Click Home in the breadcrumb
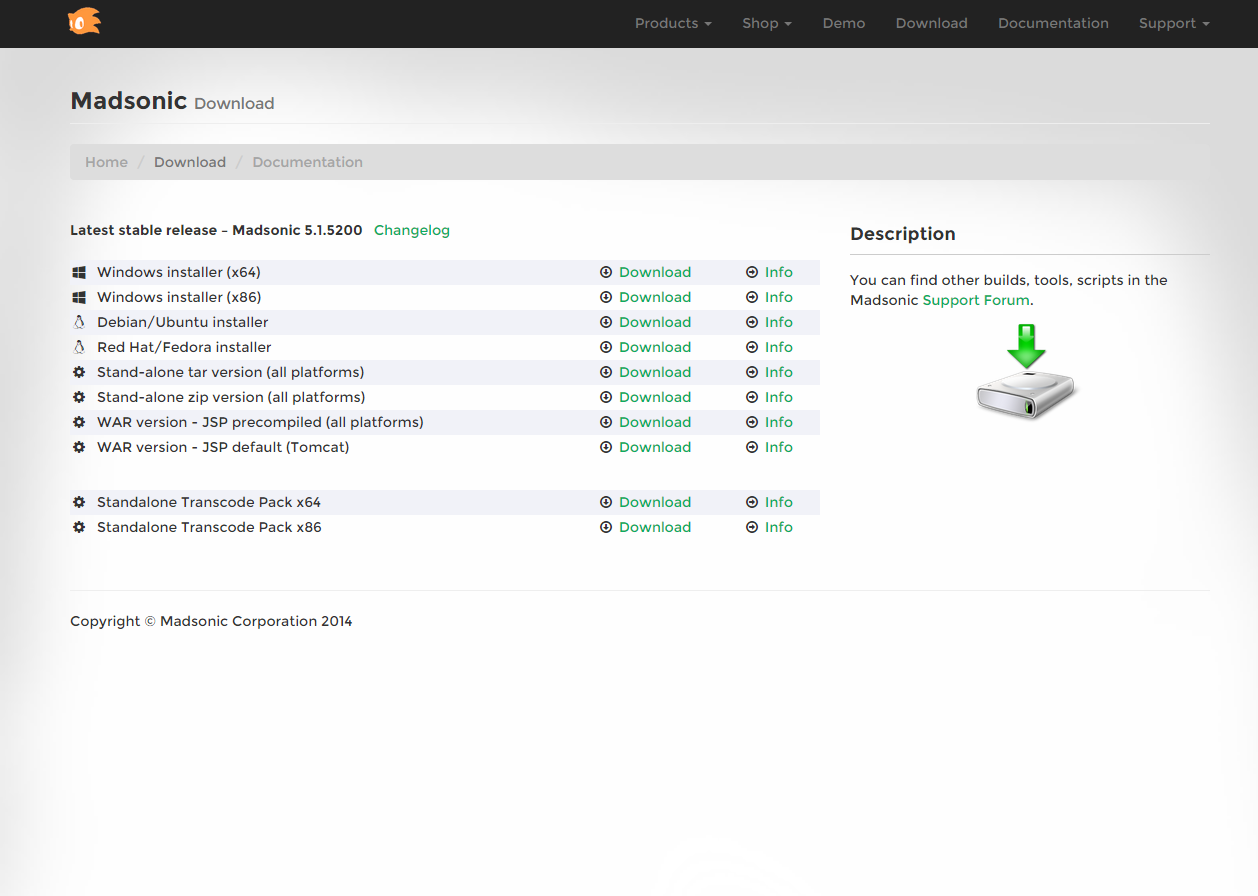This screenshot has width=1258, height=896. coord(106,162)
